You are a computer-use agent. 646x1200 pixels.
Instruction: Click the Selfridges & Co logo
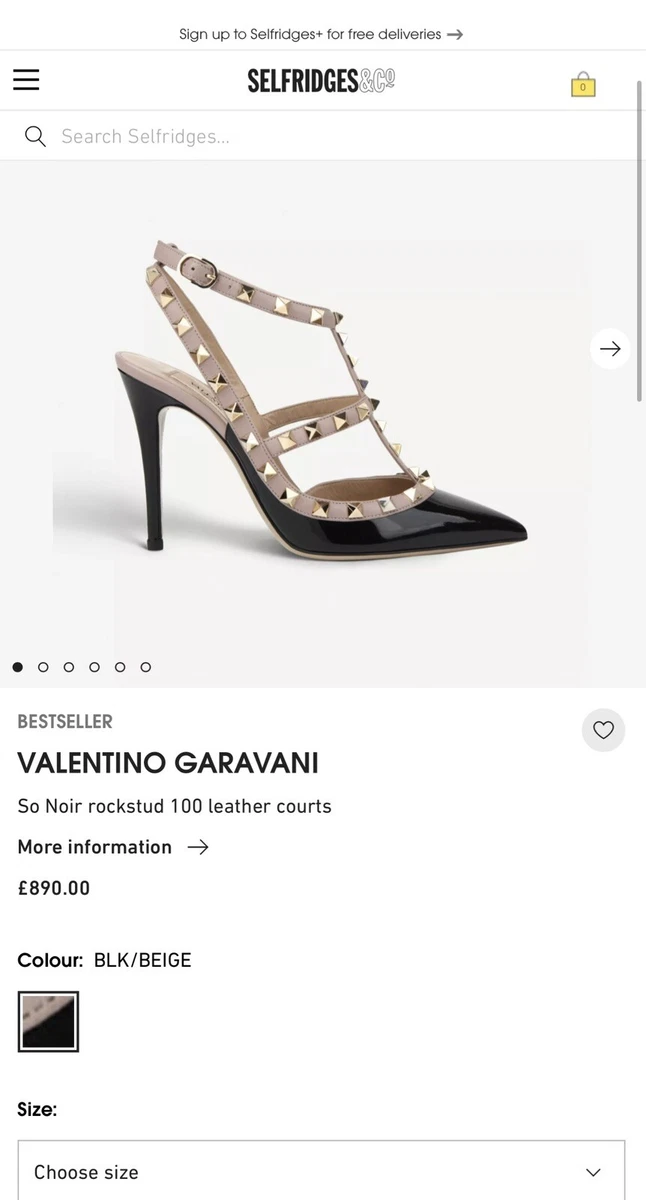tap(321, 81)
